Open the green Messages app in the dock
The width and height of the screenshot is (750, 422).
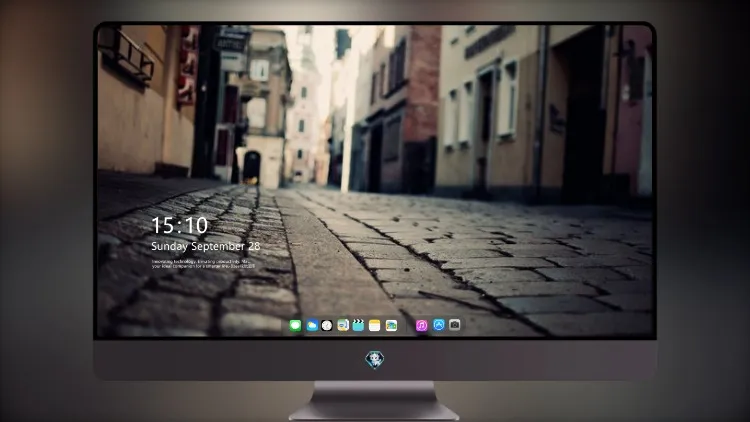click(295, 325)
